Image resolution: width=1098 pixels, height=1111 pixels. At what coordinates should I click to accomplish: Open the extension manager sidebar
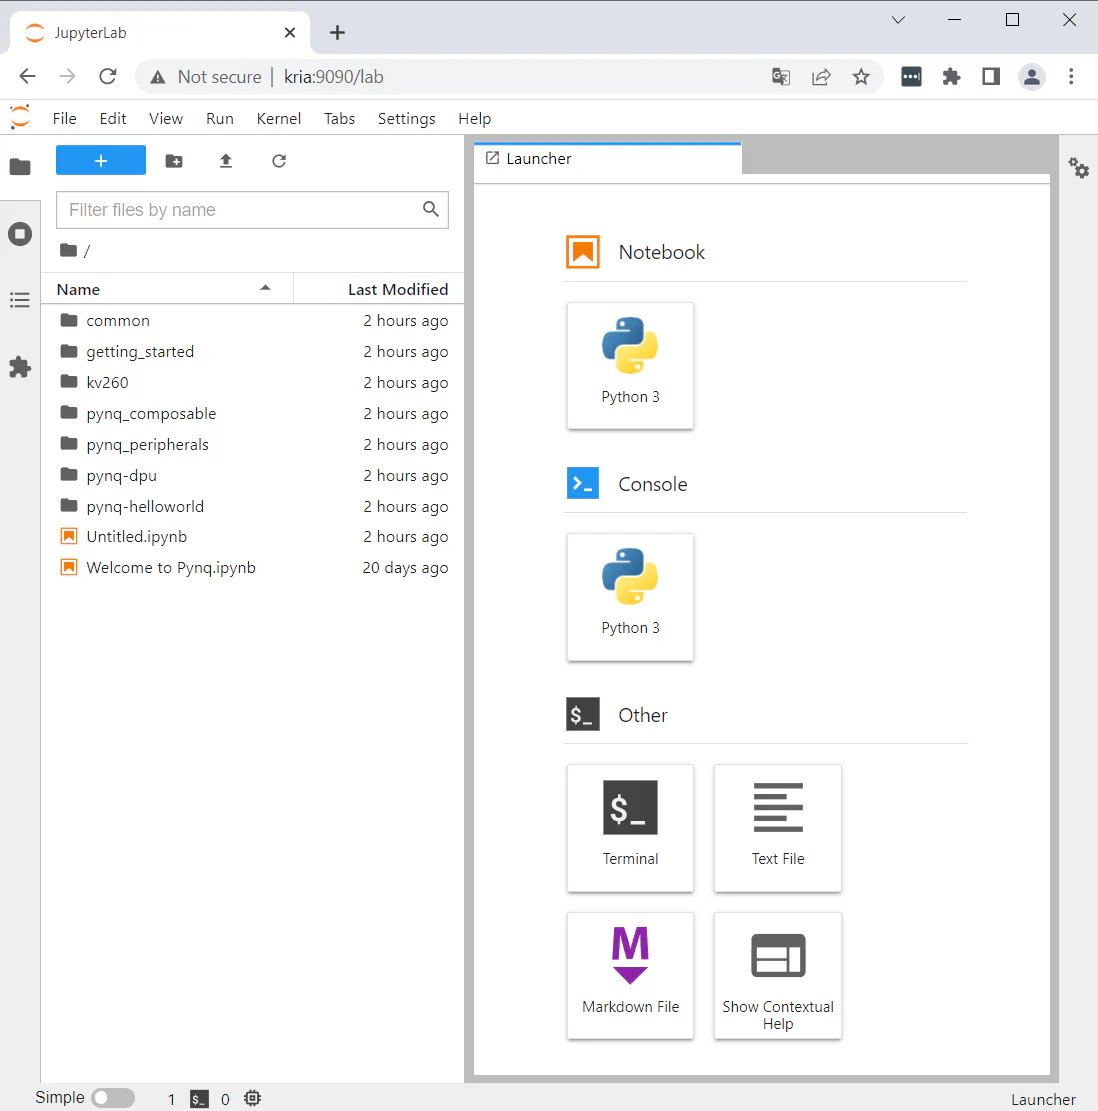coord(20,367)
